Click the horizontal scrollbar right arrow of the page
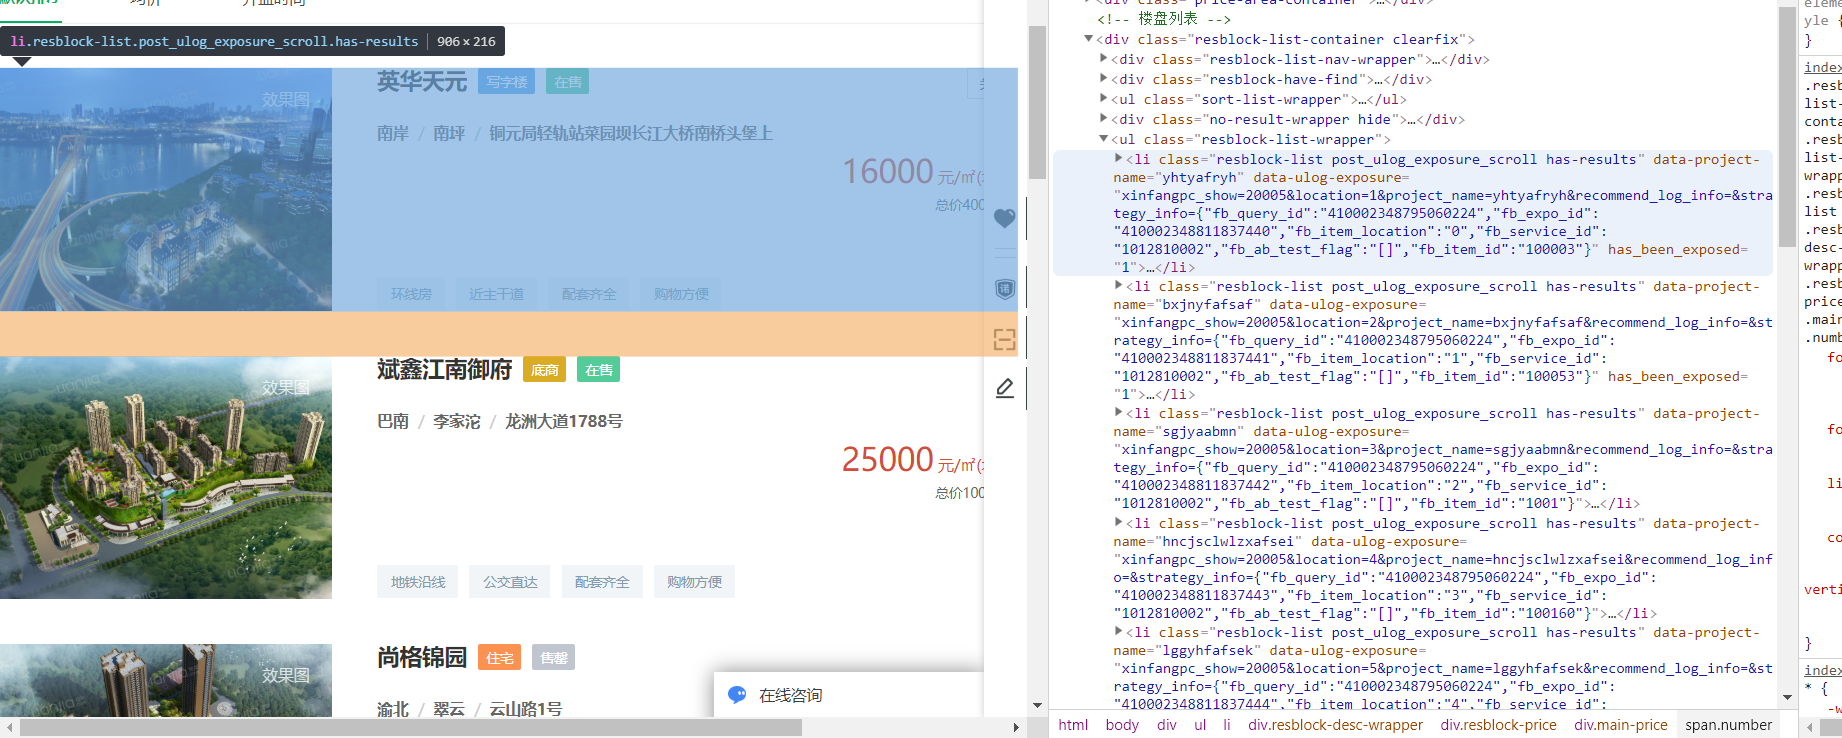This screenshot has width=1842, height=738. pyautogui.click(x=1016, y=728)
